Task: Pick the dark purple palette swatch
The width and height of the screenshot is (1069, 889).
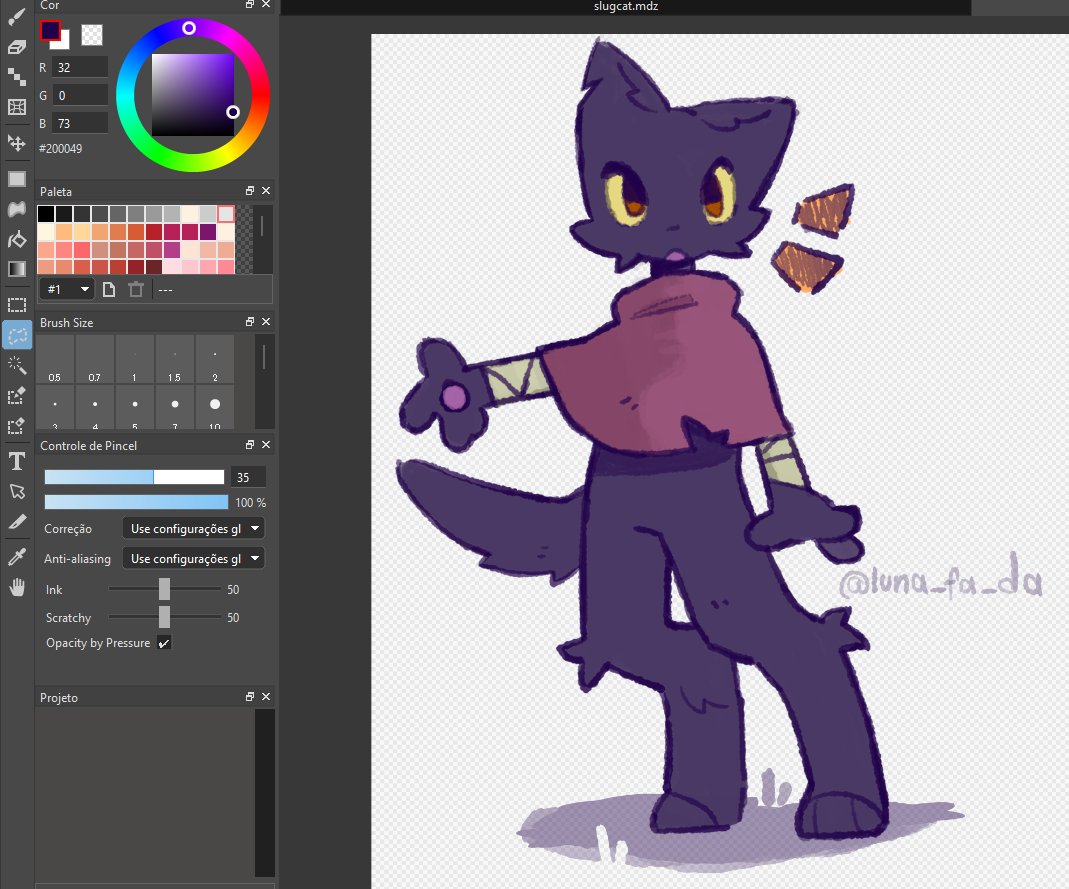Action: coord(208,232)
